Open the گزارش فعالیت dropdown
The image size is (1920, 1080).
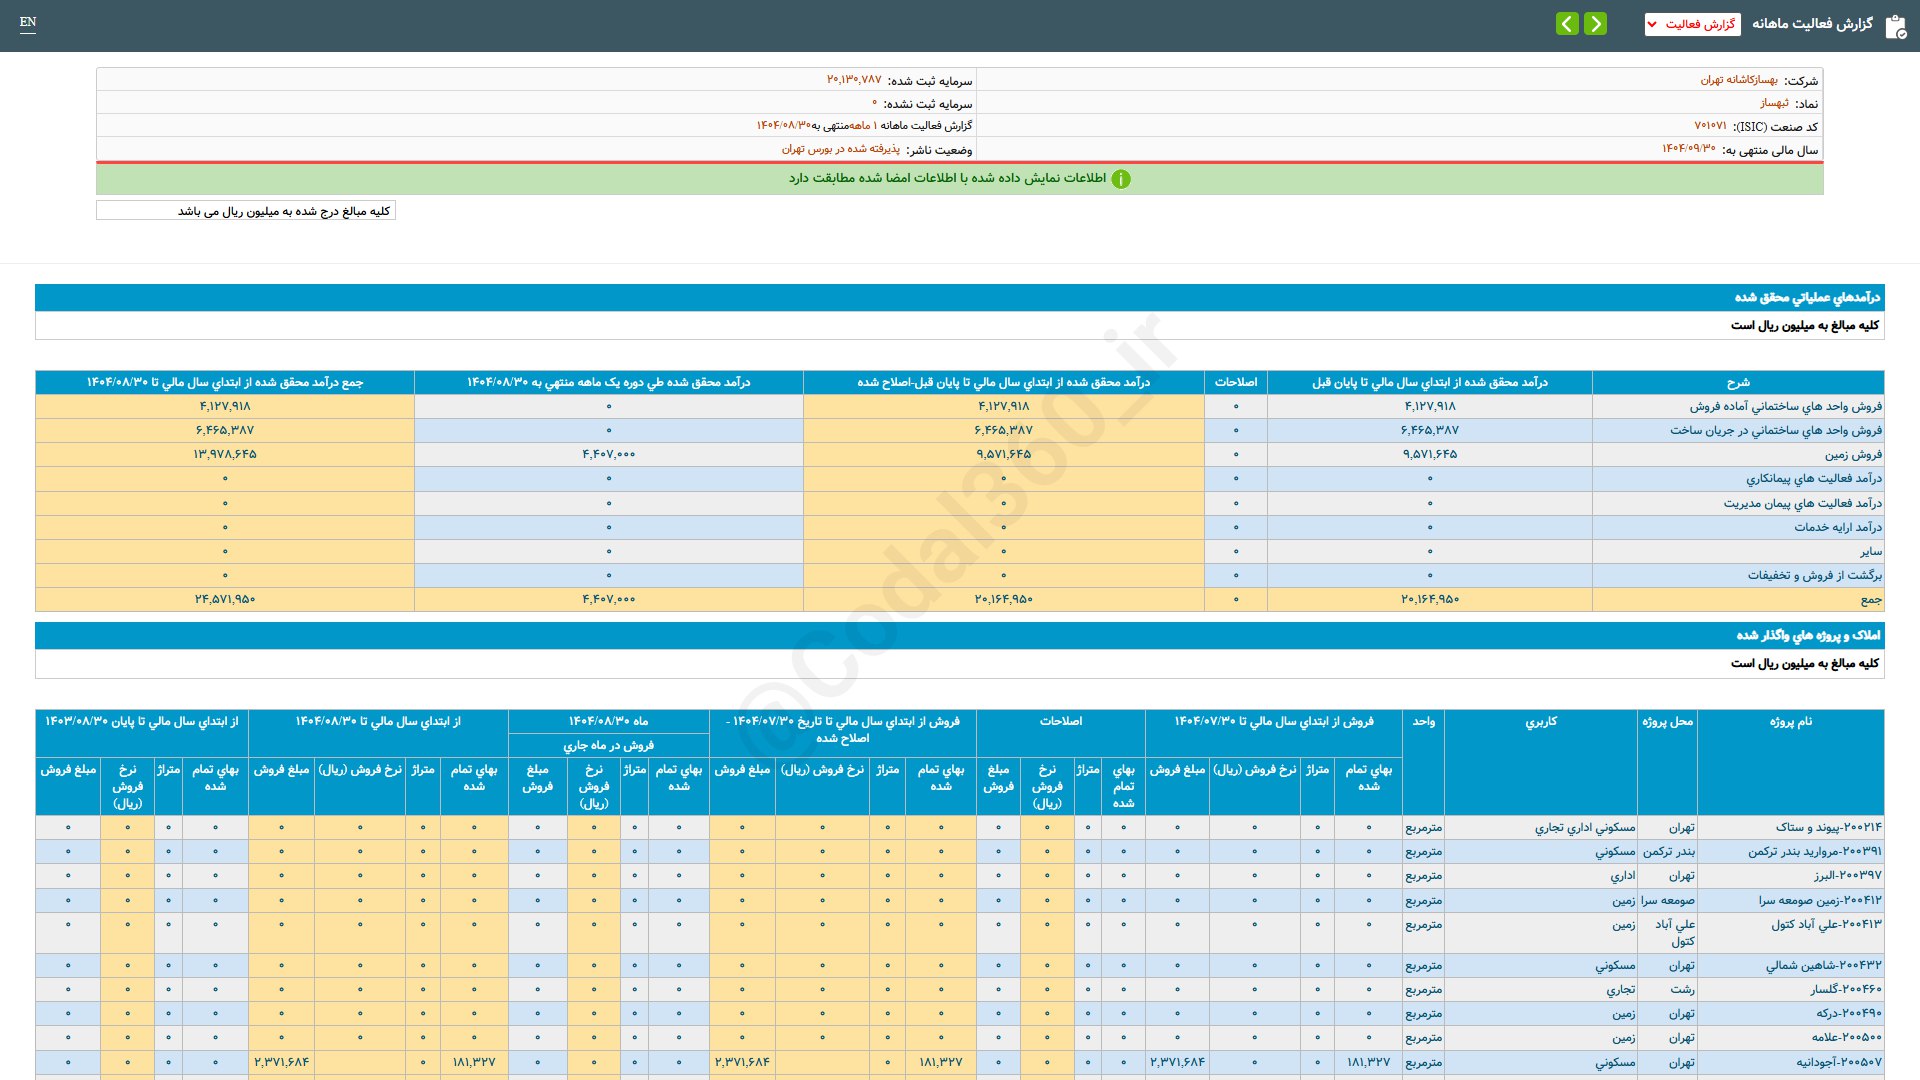pos(1692,24)
